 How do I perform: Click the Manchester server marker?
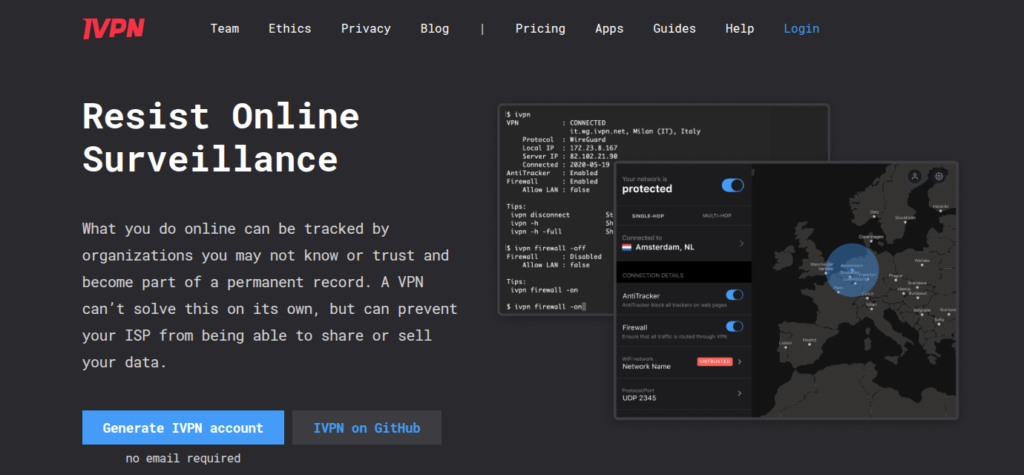(822, 265)
